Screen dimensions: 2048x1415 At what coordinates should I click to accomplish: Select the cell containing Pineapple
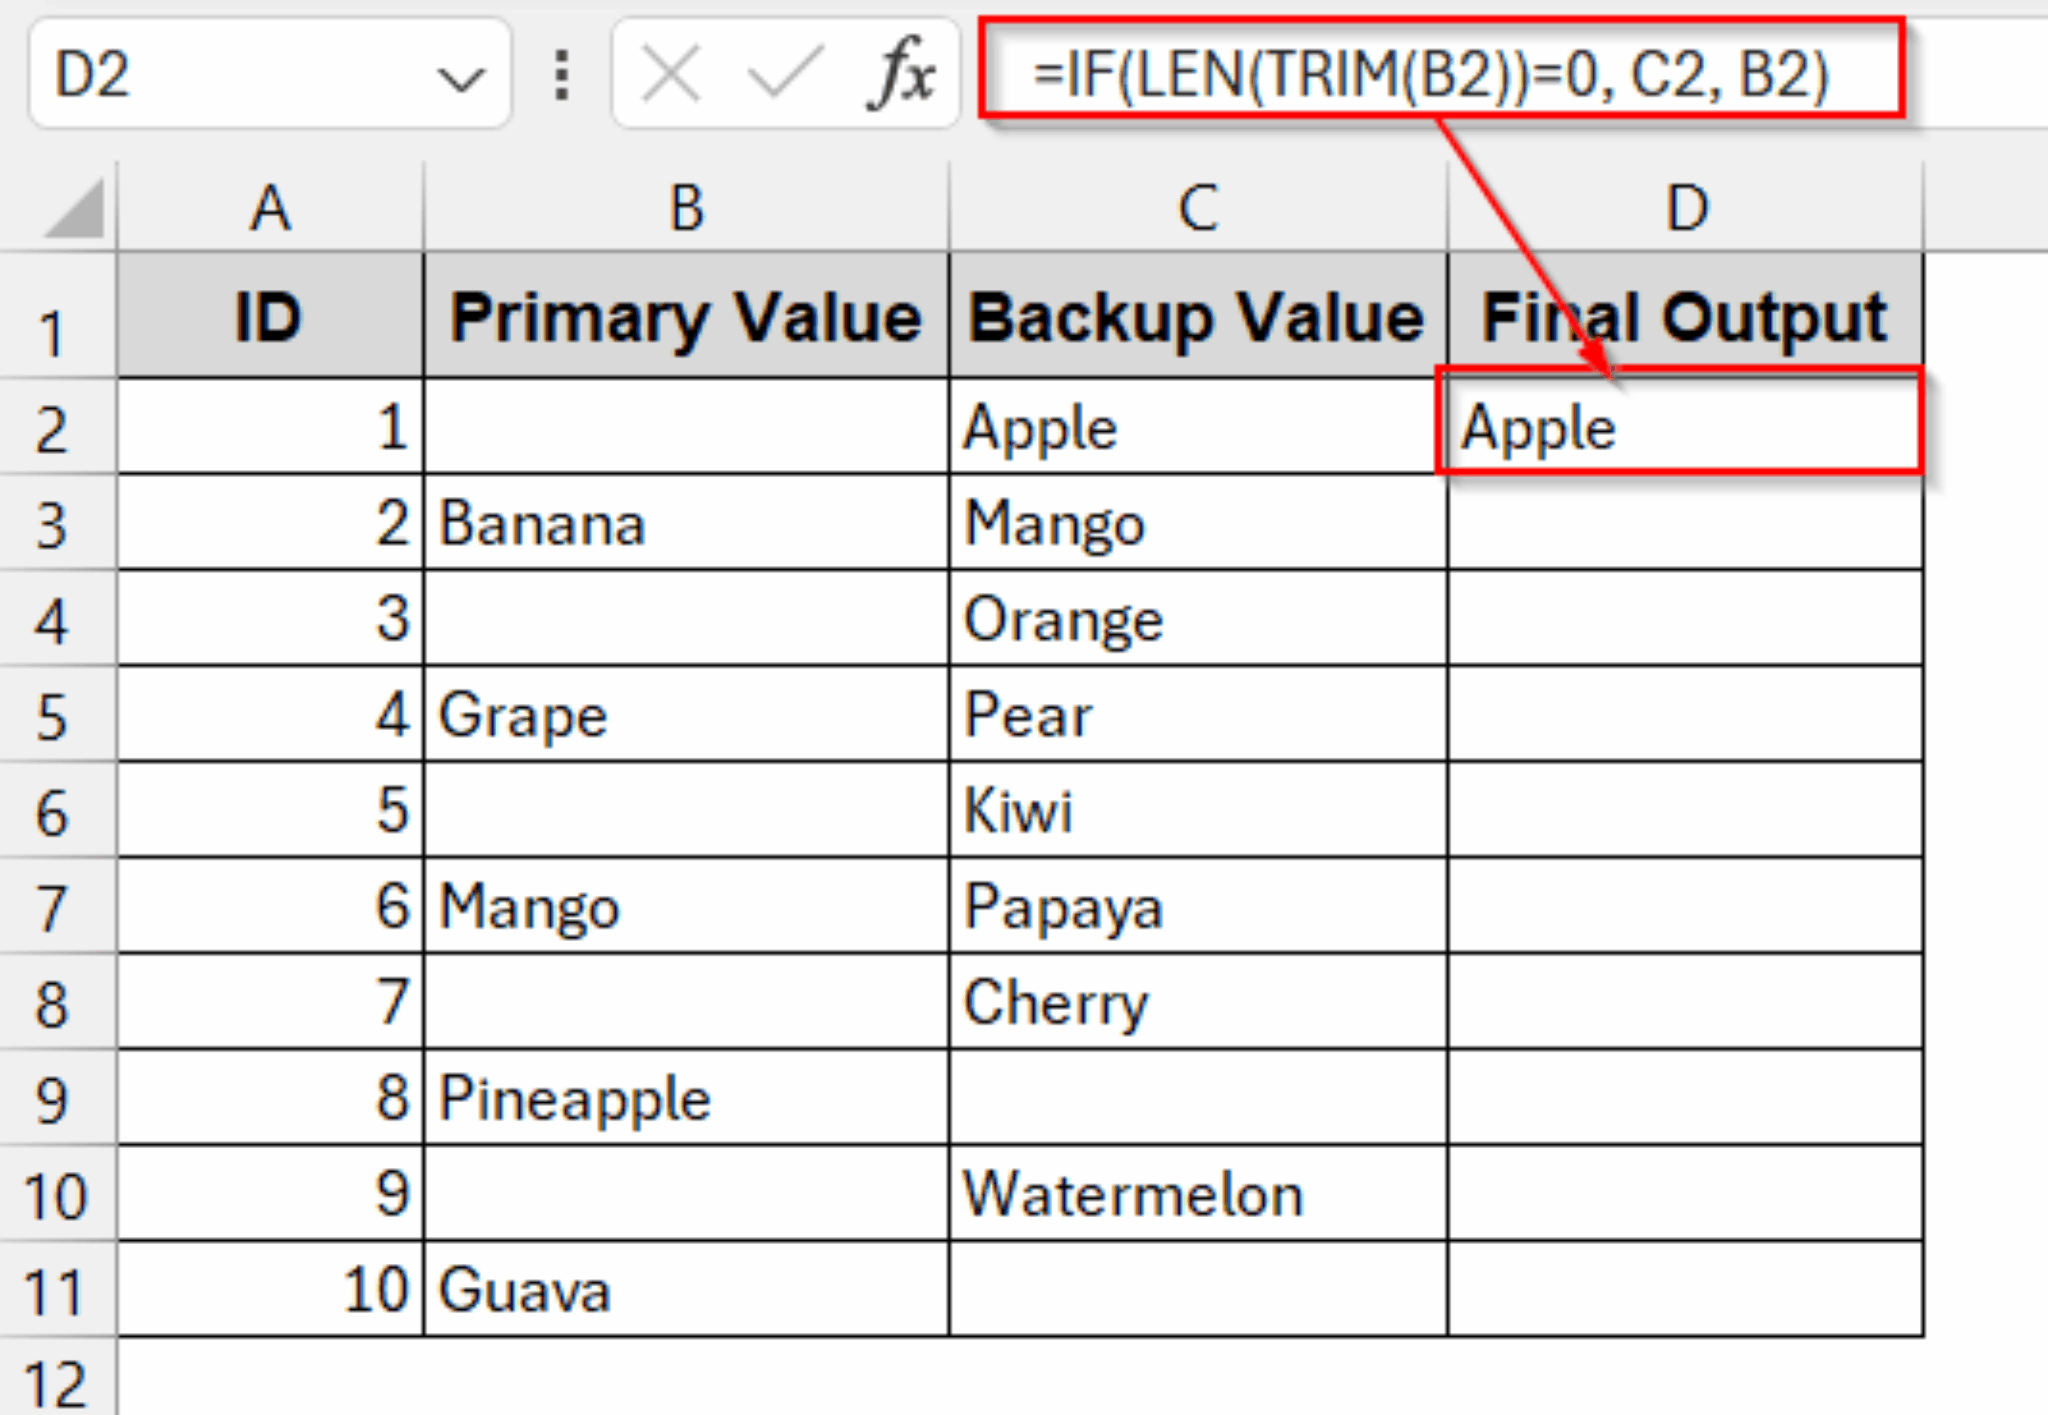point(685,1097)
